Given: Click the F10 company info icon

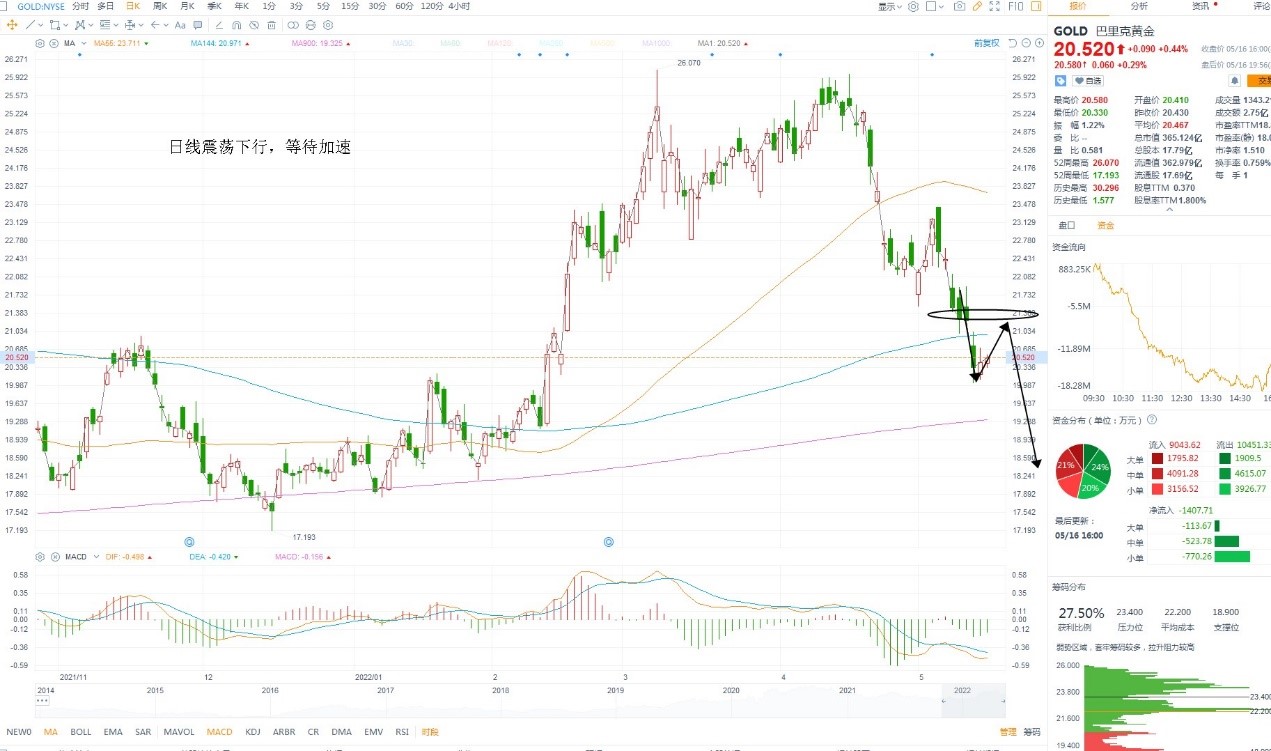Looking at the screenshot, I should (x=1015, y=6).
